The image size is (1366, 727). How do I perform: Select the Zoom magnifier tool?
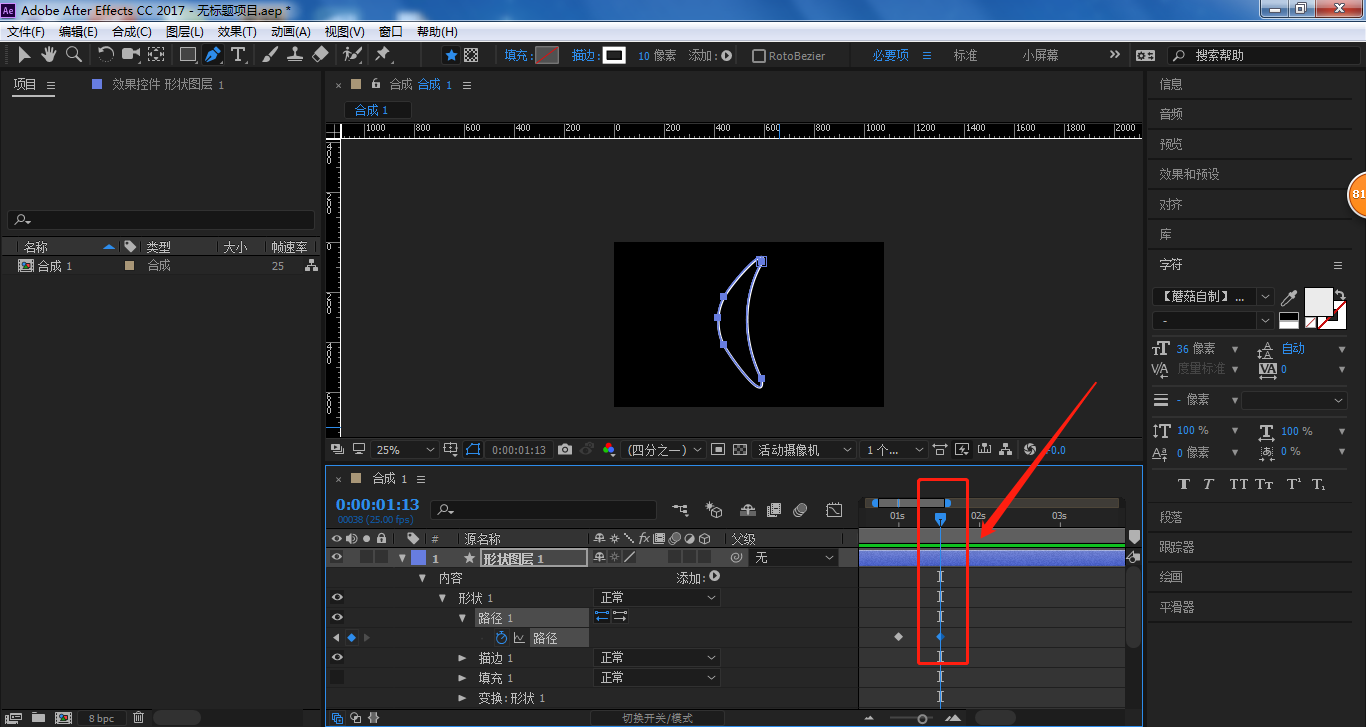click(73, 55)
